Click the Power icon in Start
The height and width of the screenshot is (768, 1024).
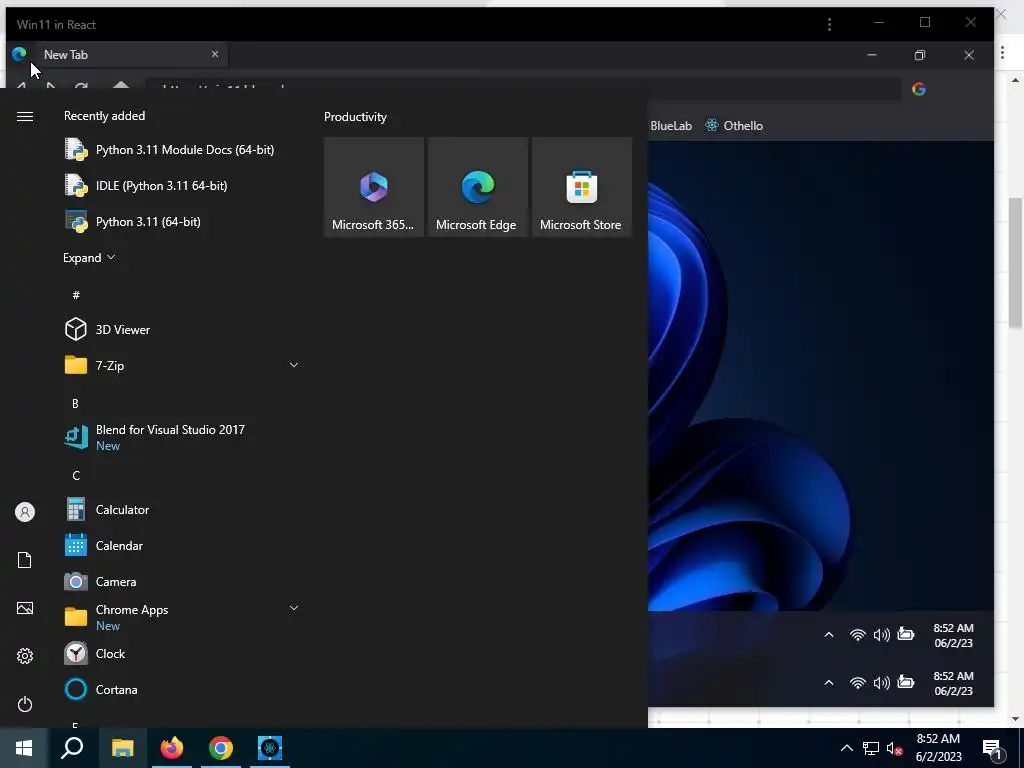pos(25,704)
